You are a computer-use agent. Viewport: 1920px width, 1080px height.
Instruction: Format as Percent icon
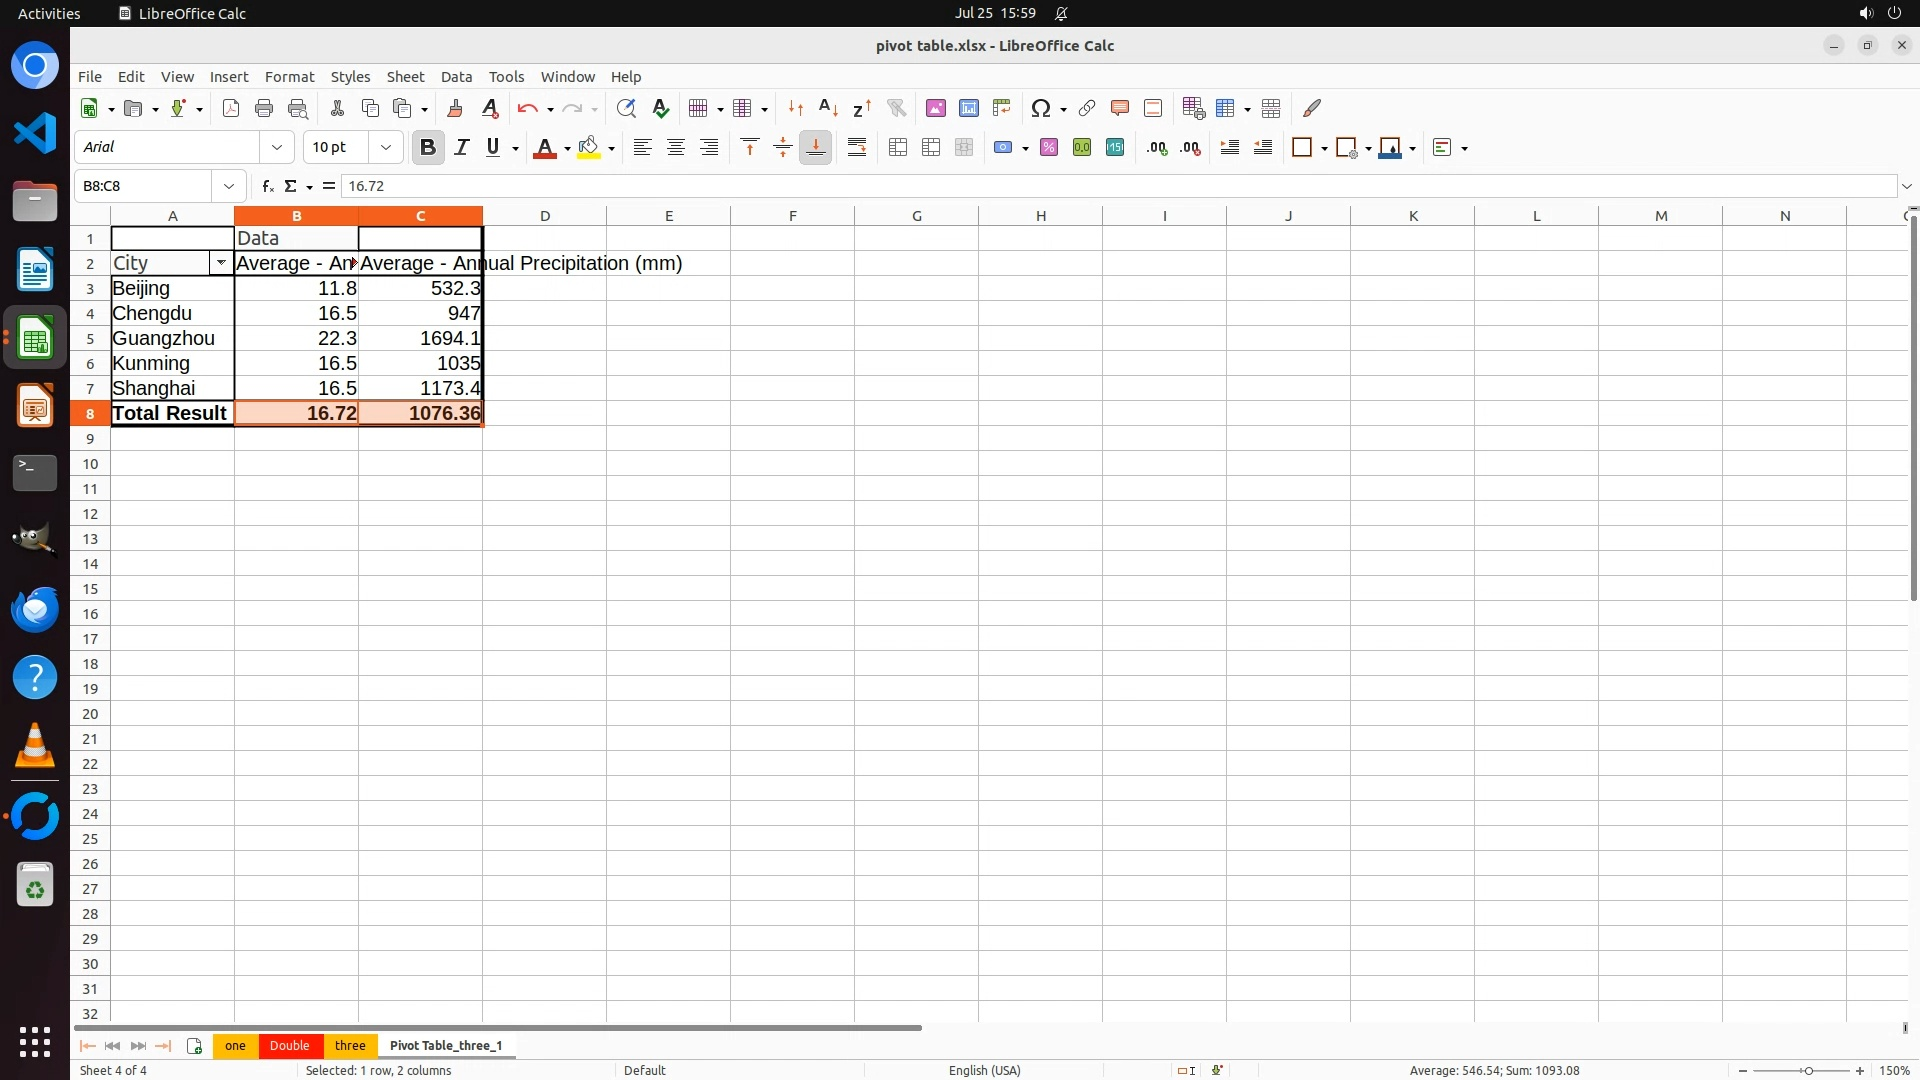1049,147
